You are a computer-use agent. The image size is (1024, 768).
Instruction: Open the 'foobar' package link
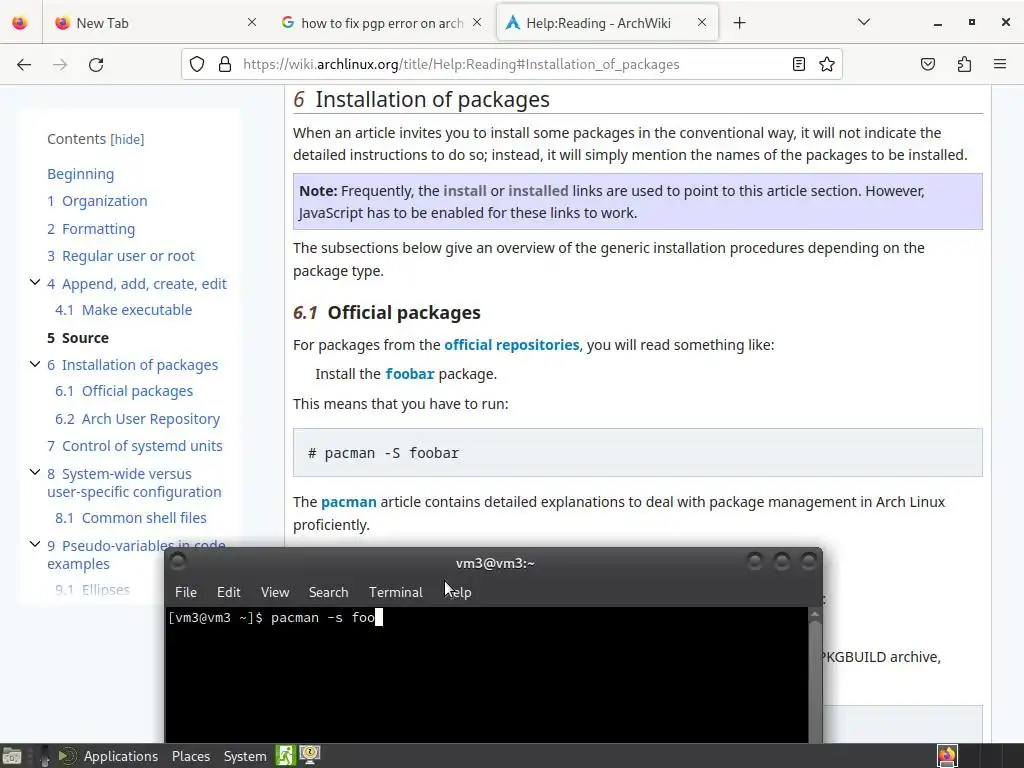tap(409, 374)
